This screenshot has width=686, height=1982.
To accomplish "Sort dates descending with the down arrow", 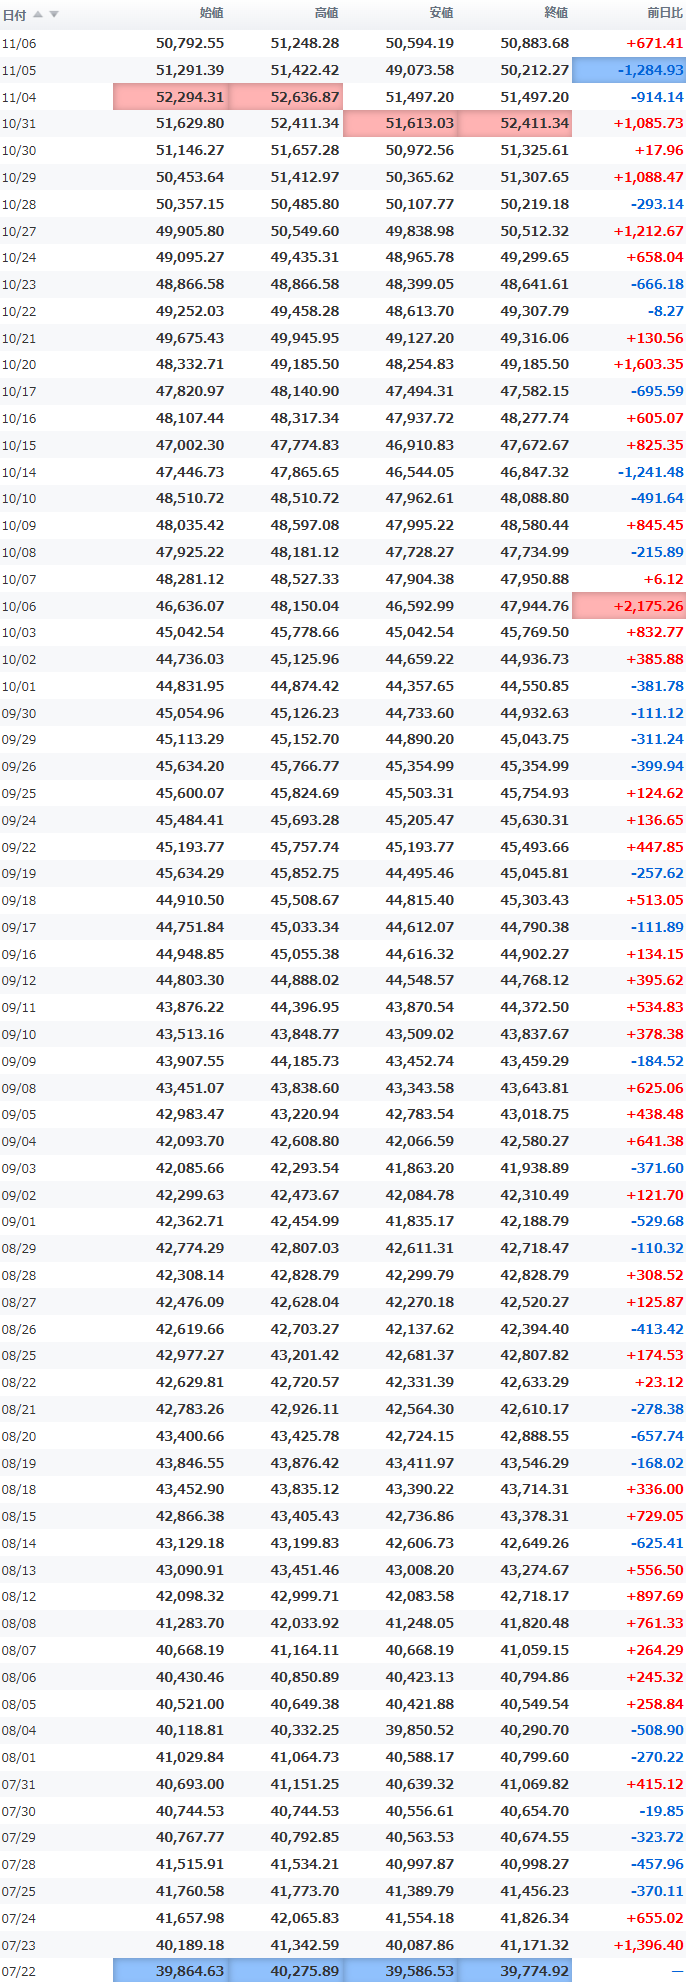I will (54, 14).
